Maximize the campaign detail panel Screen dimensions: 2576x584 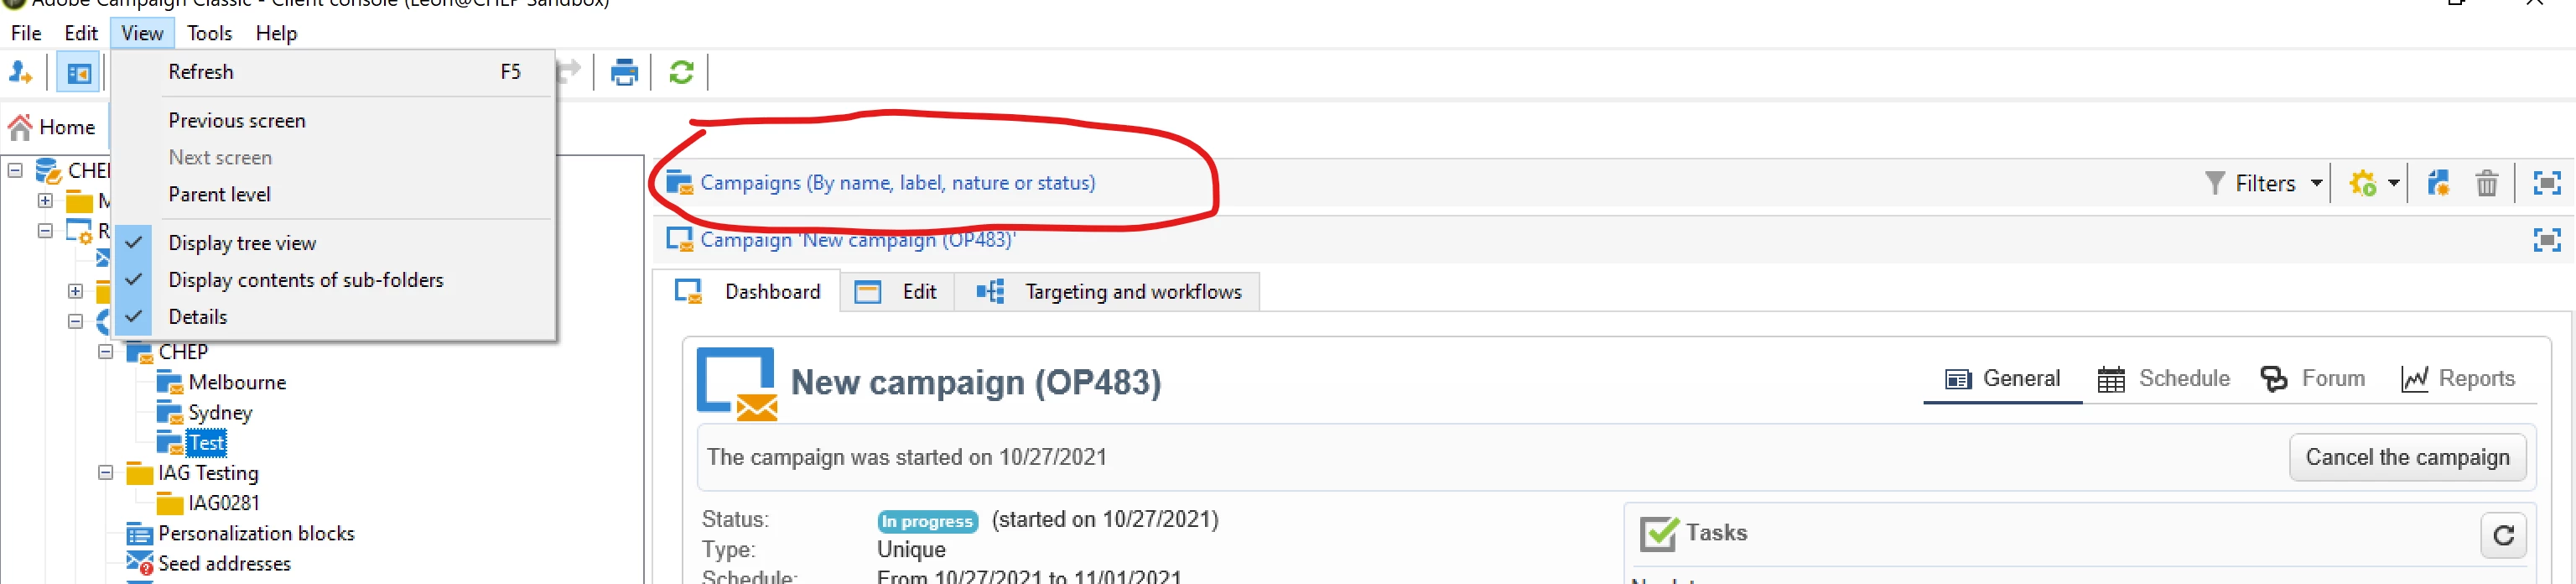[x=2546, y=240]
